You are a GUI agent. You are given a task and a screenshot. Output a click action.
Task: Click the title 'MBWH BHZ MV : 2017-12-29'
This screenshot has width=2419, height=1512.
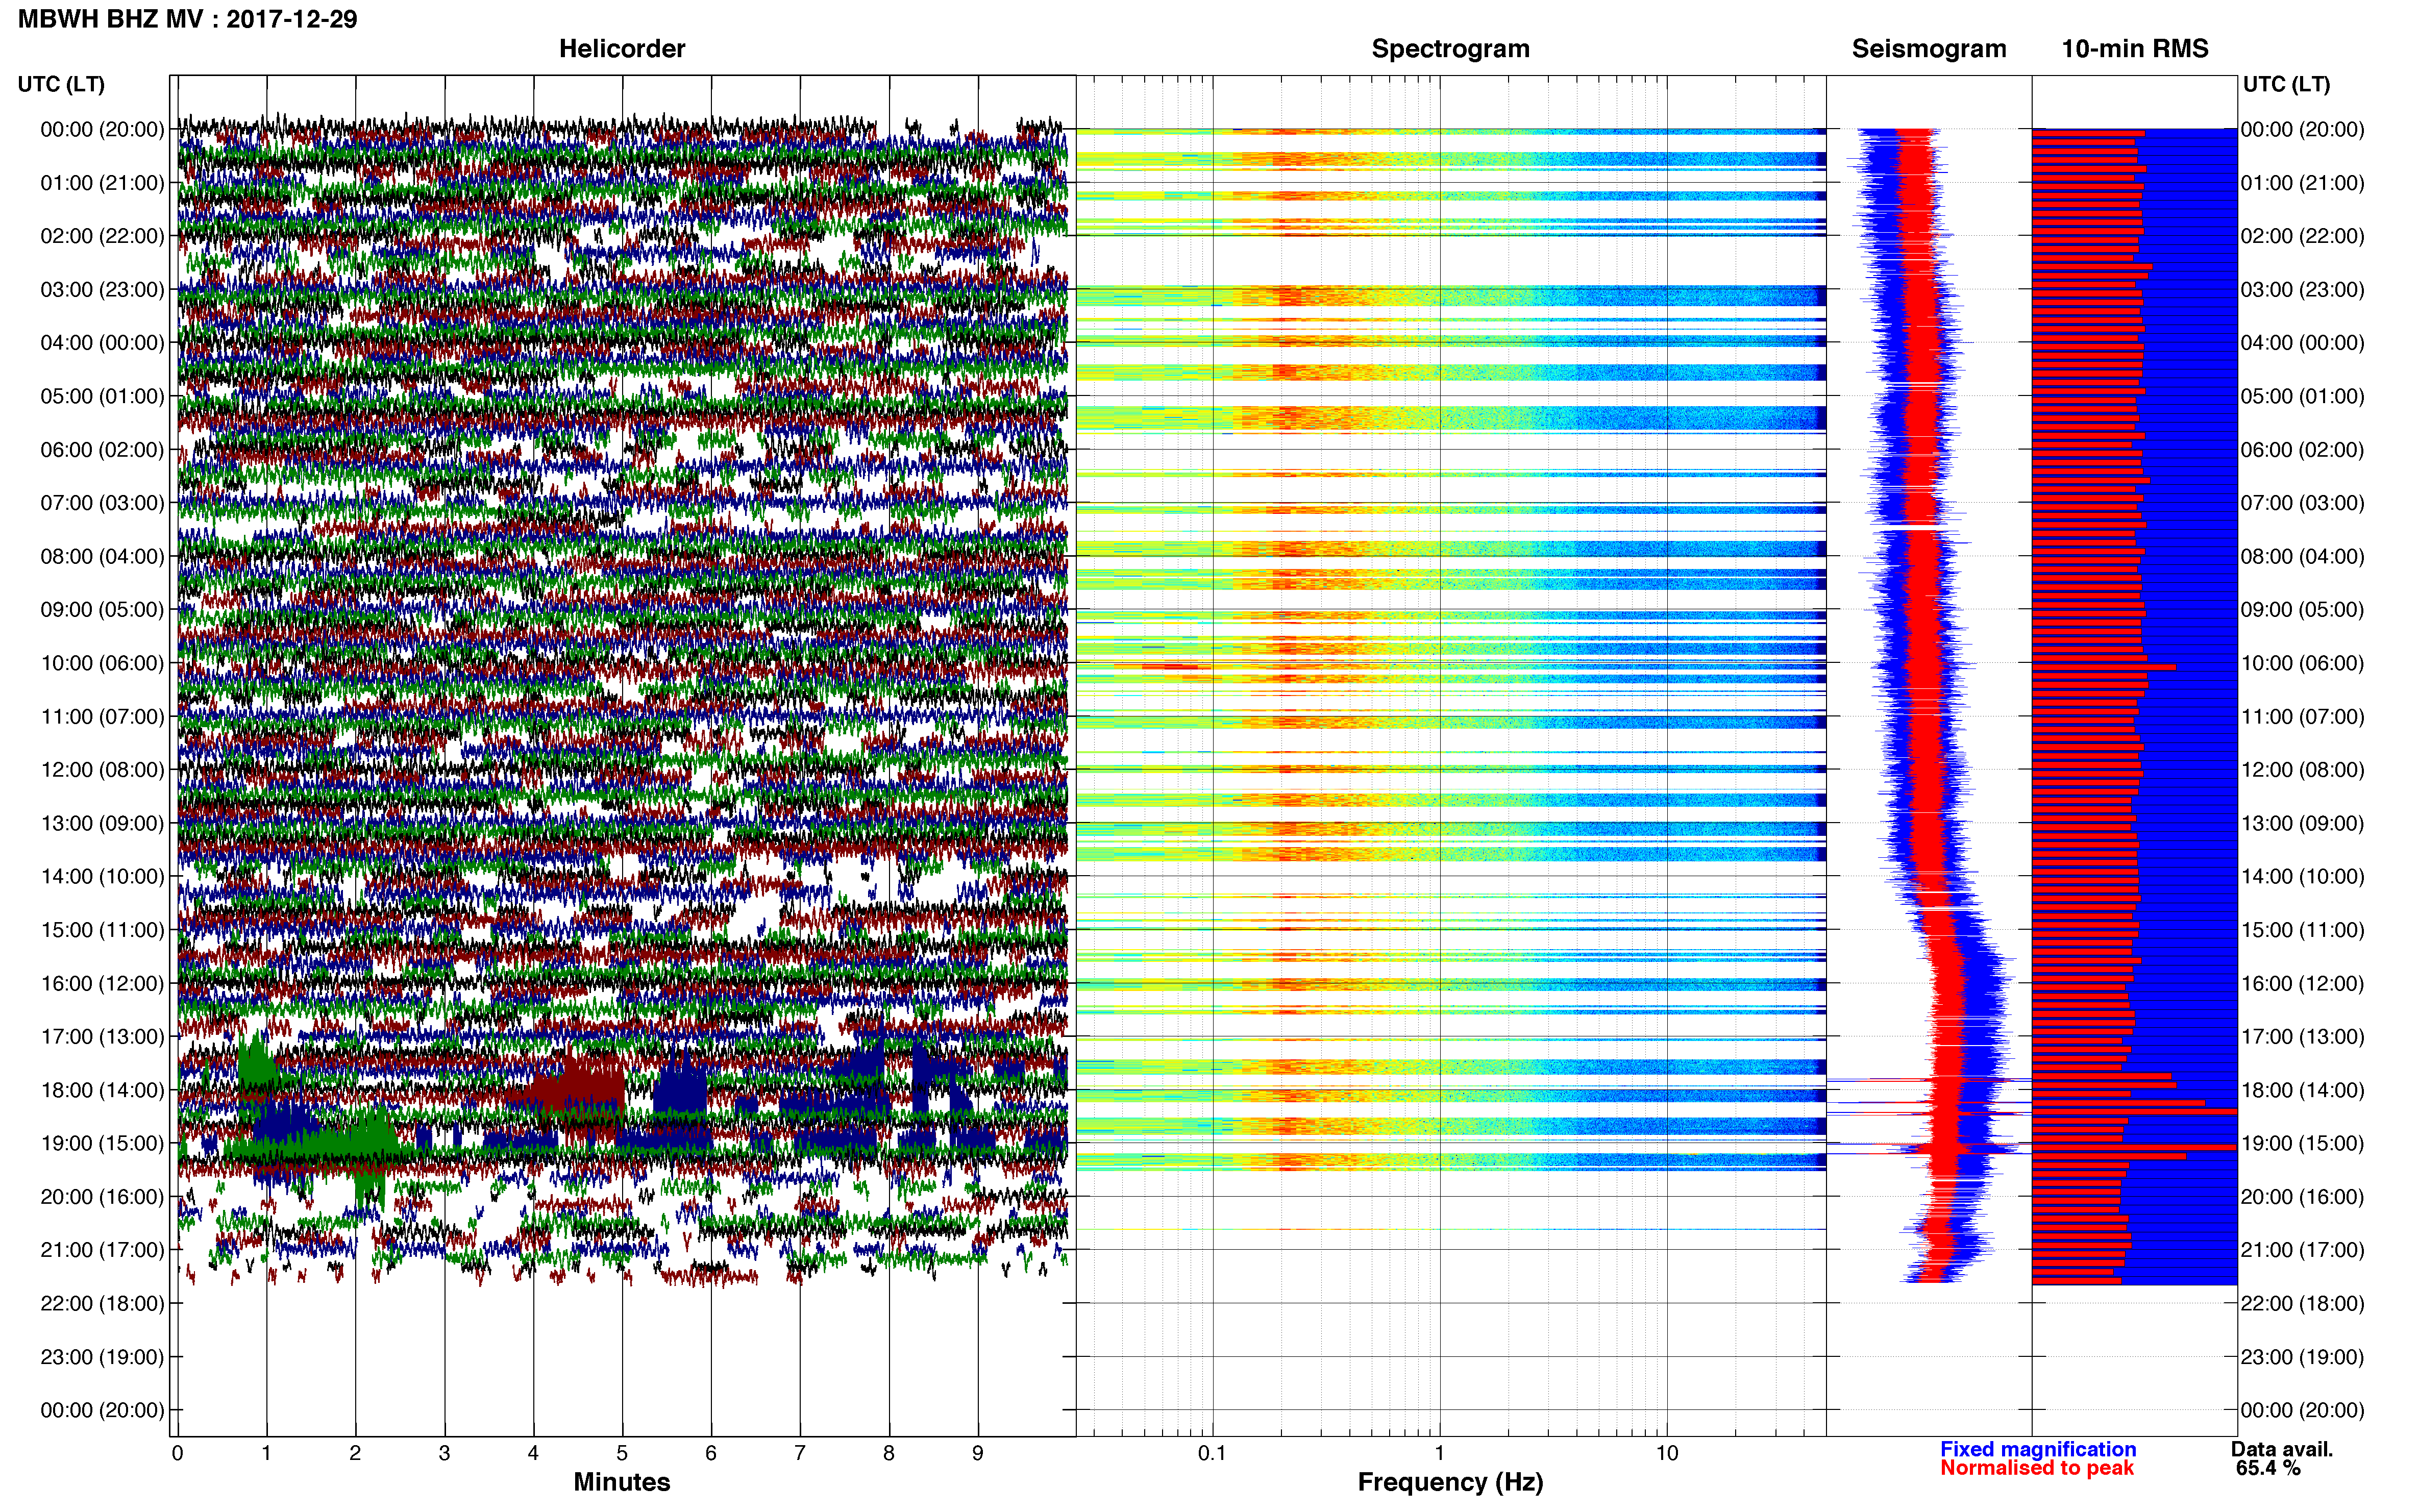[187, 19]
